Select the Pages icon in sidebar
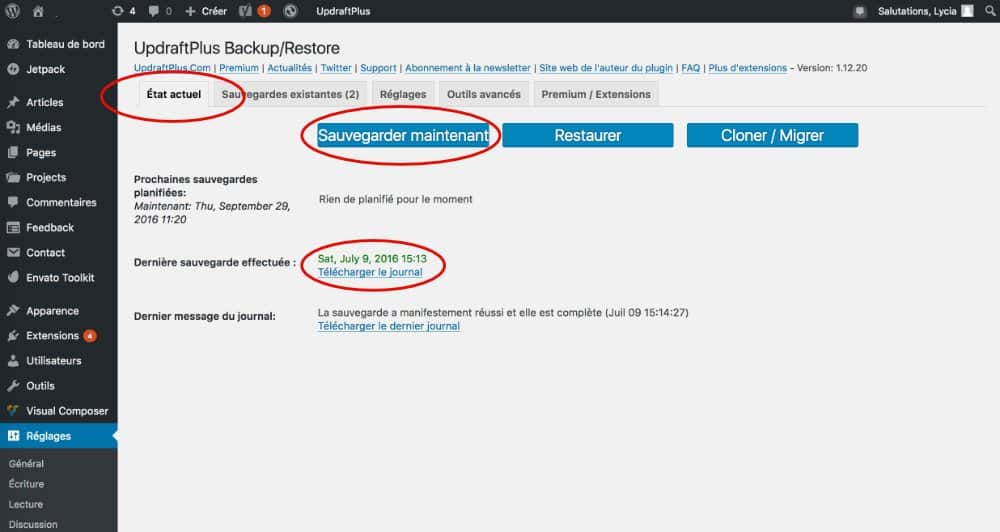 (x=13, y=152)
